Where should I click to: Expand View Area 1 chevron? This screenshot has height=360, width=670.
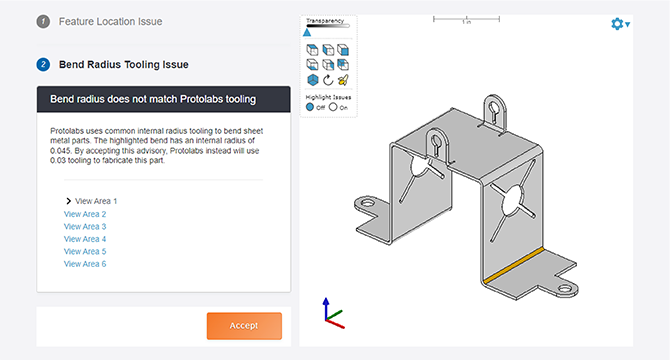(x=68, y=201)
